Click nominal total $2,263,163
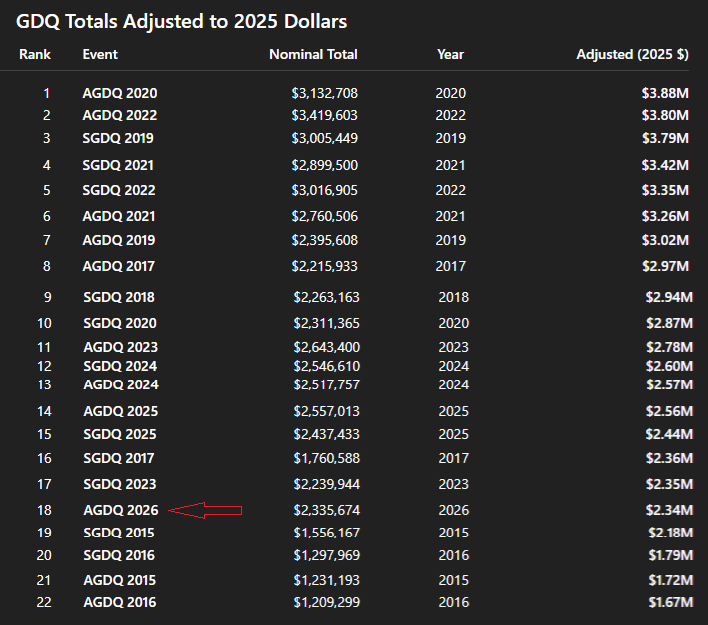Screen dimensions: 708x625 [327, 297]
